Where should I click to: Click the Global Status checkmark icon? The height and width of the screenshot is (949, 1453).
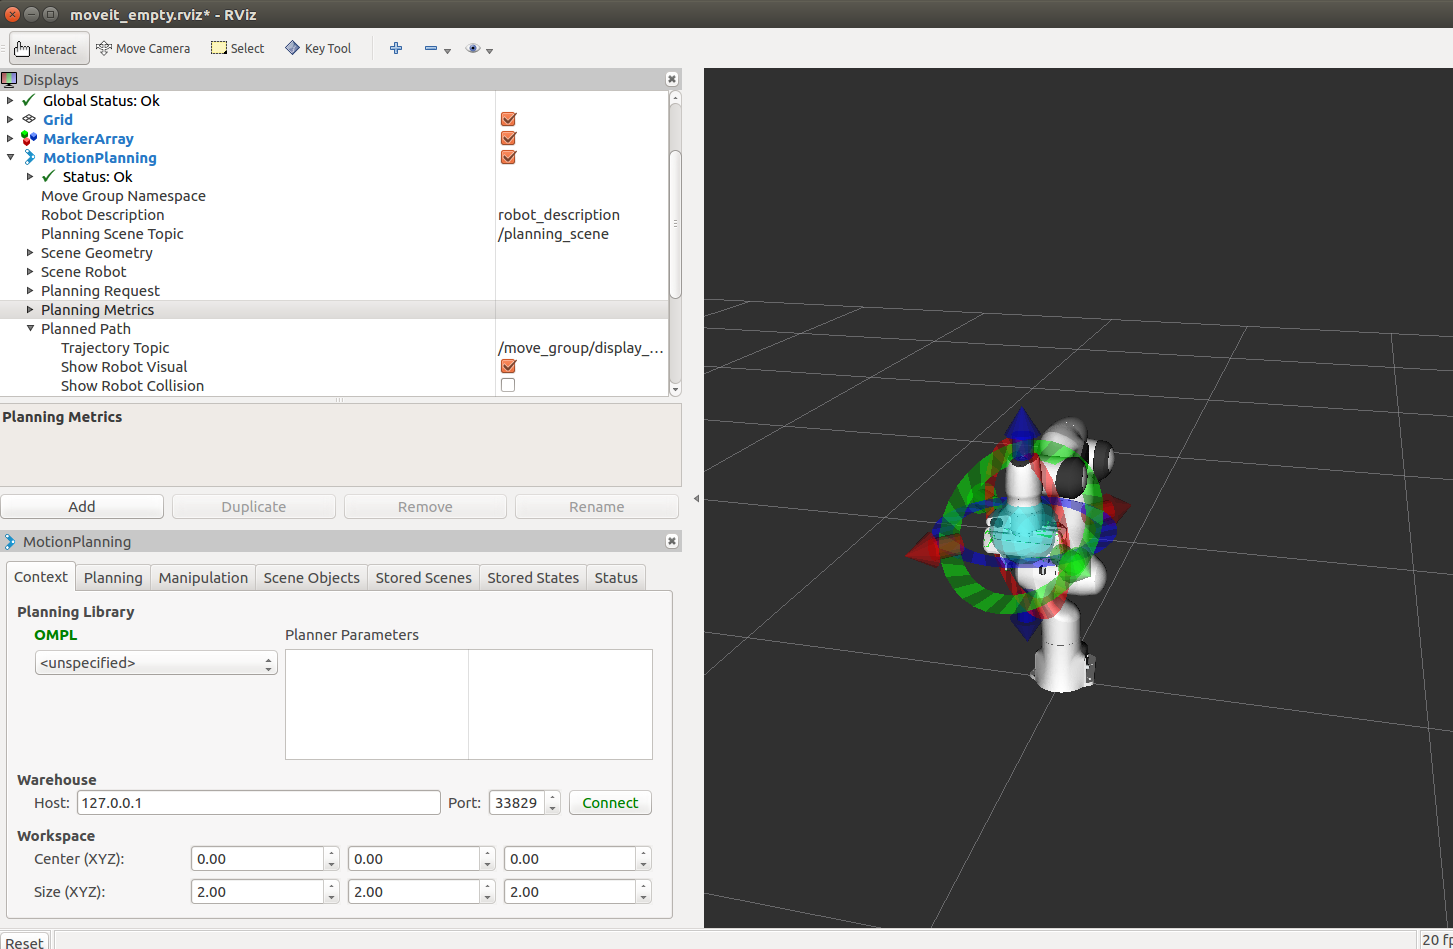[29, 100]
